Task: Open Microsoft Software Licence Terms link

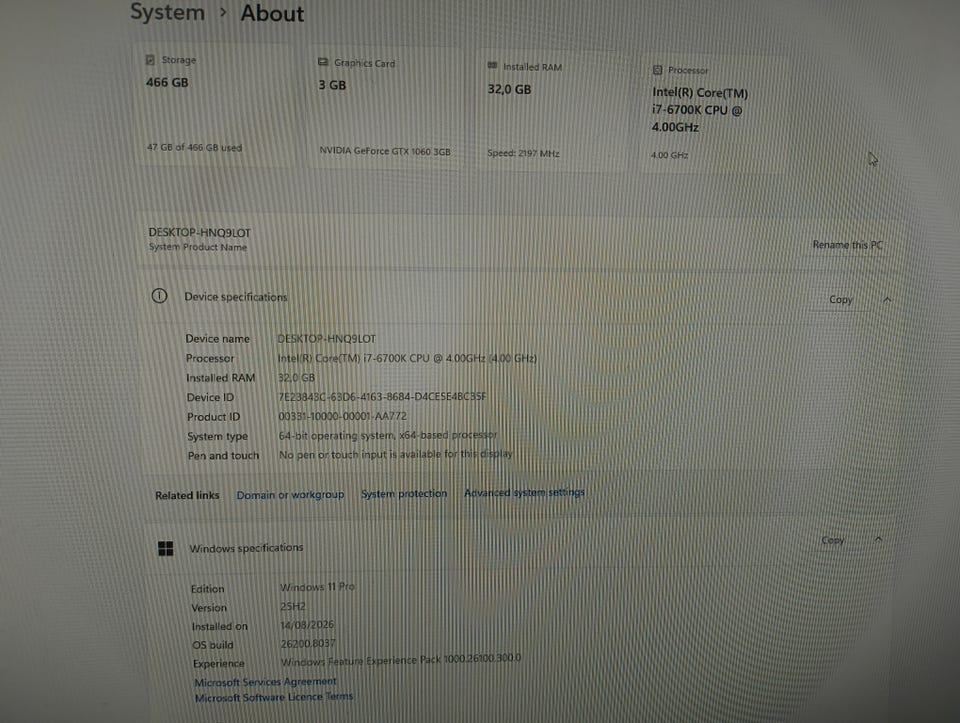Action: tap(274, 697)
